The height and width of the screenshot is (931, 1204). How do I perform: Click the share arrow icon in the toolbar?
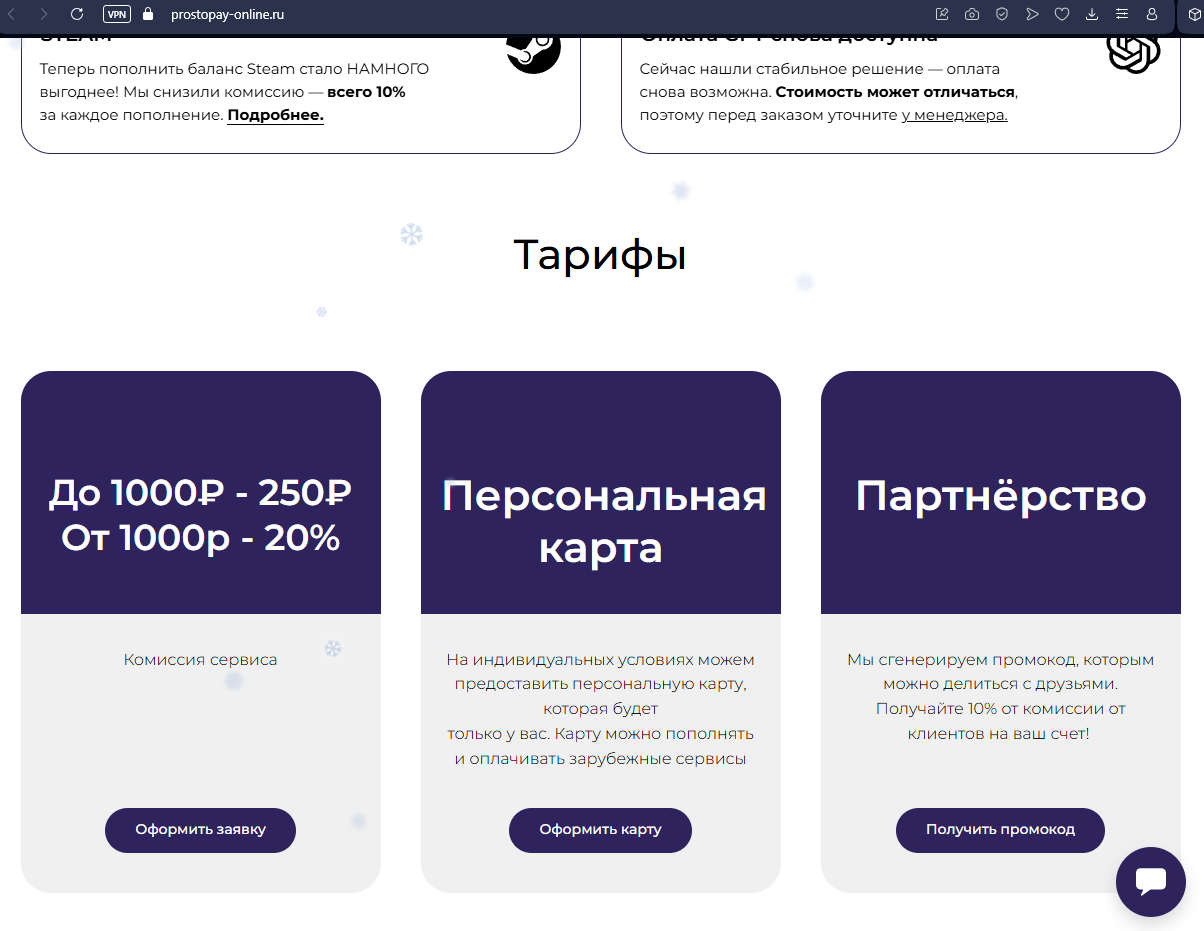[1031, 14]
